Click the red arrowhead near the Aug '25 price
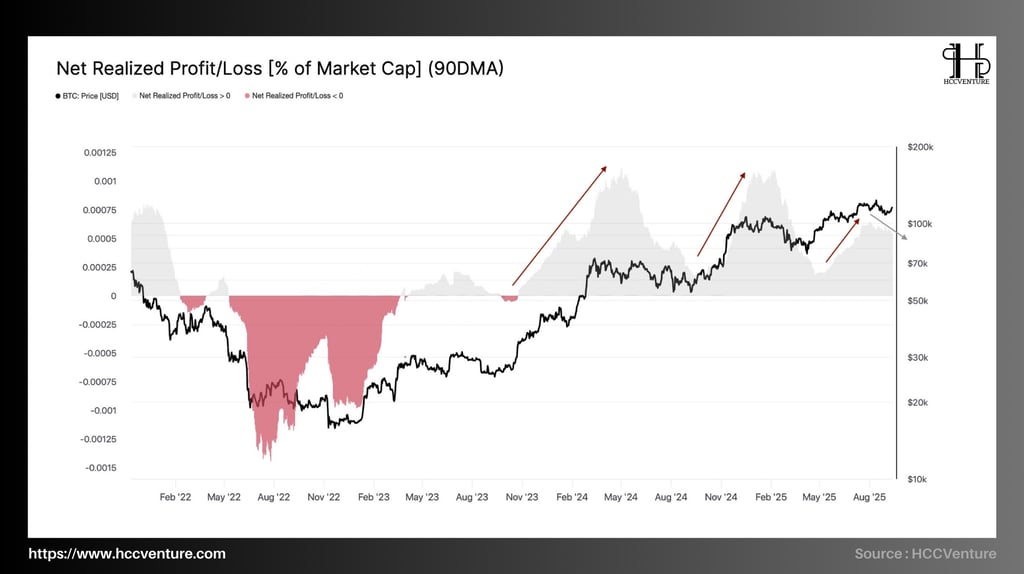Image resolution: width=1024 pixels, height=574 pixels. tap(856, 222)
